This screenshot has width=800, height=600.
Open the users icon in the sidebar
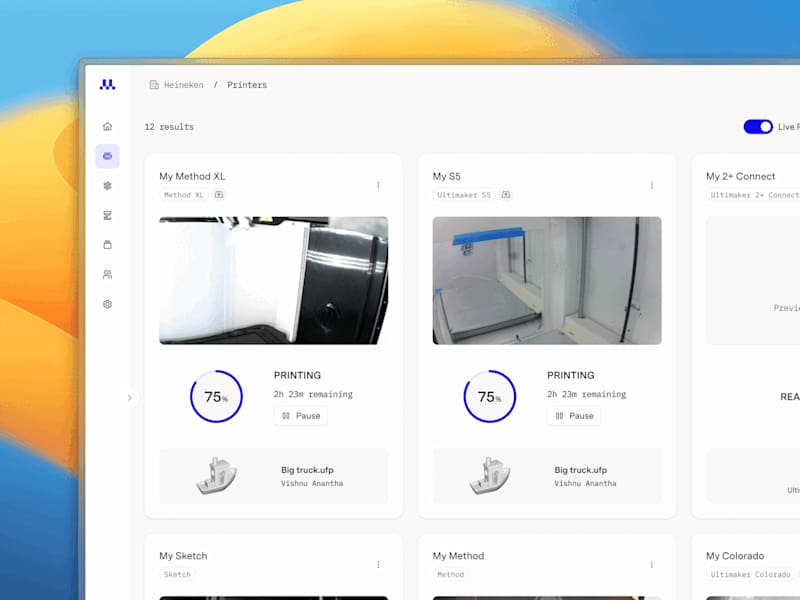(x=107, y=274)
